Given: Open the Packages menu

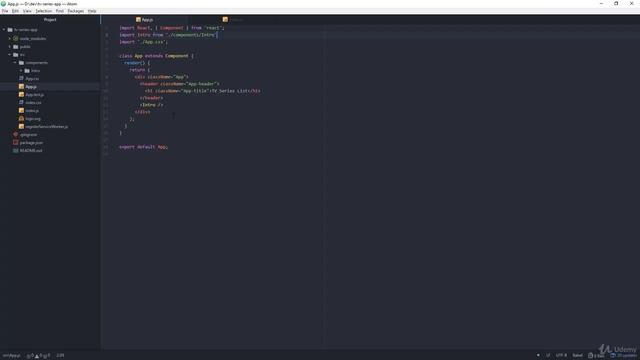Looking at the screenshot, I should [76, 11].
